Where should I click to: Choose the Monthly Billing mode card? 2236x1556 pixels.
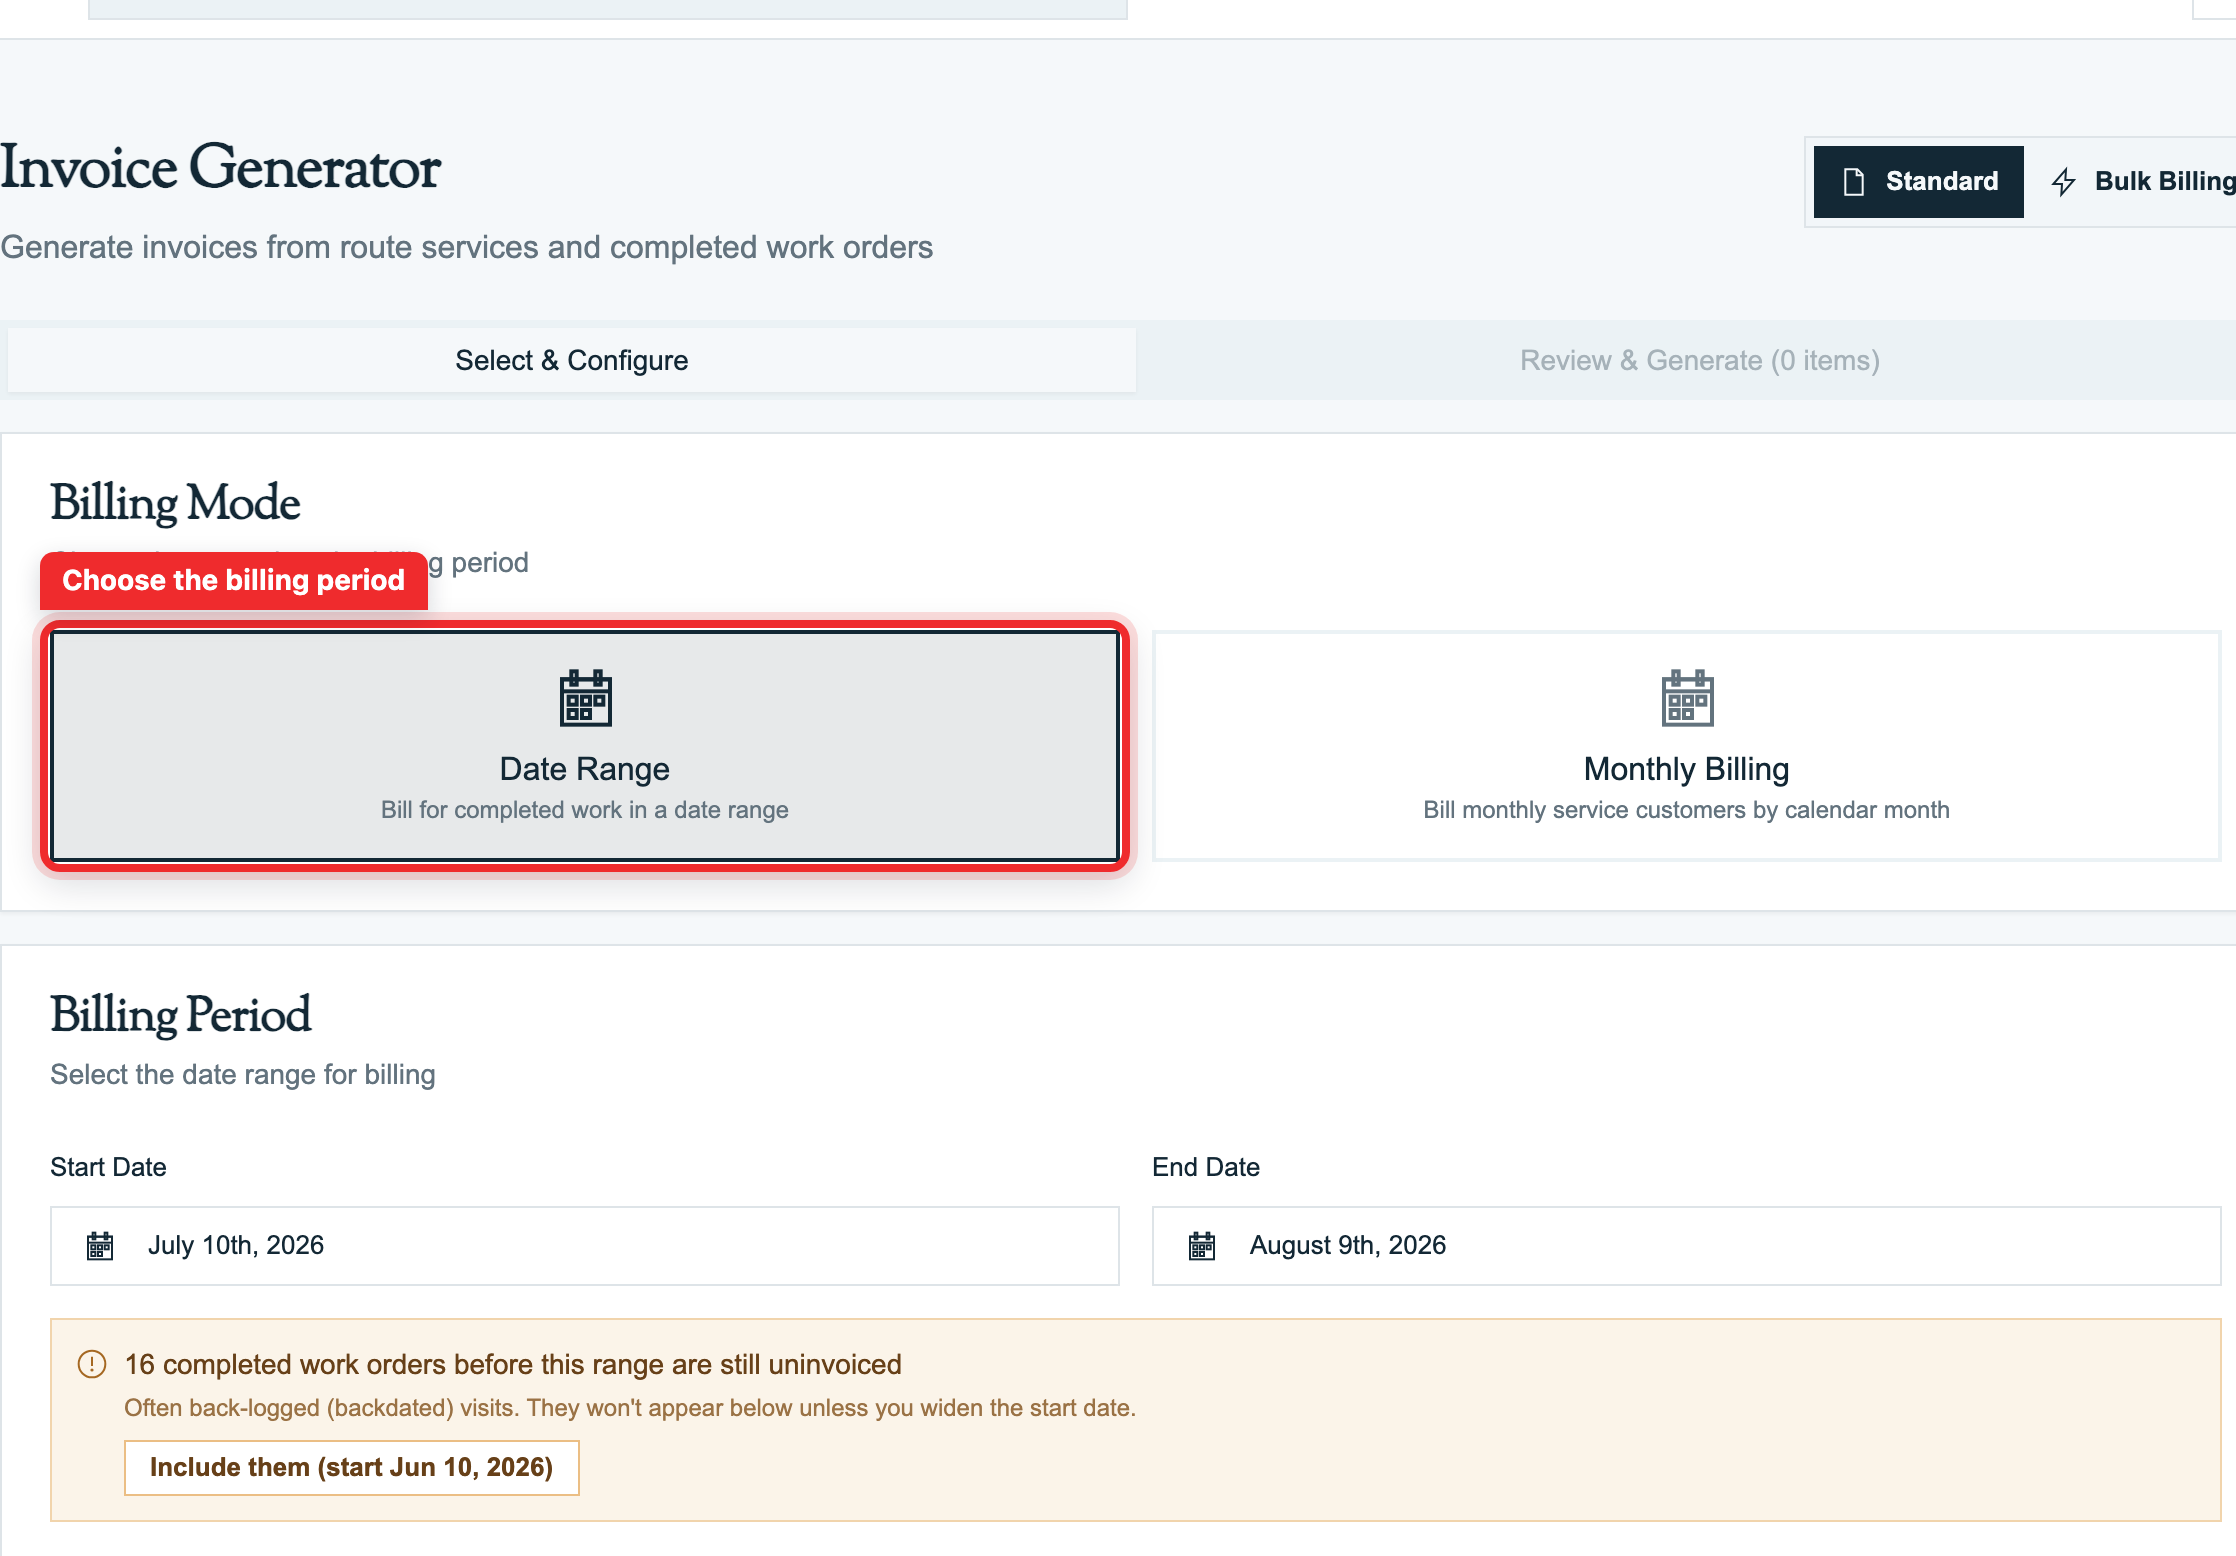tap(1686, 746)
